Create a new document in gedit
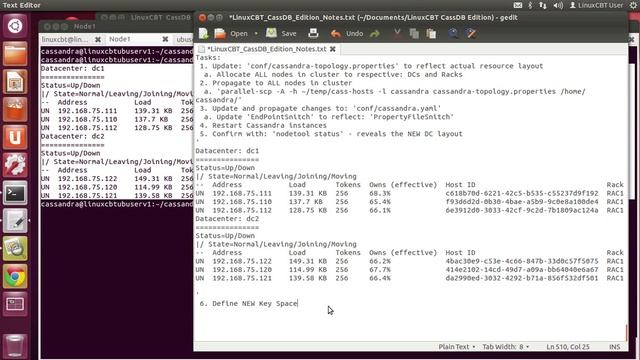The height and width of the screenshot is (360, 640). tap(204, 33)
